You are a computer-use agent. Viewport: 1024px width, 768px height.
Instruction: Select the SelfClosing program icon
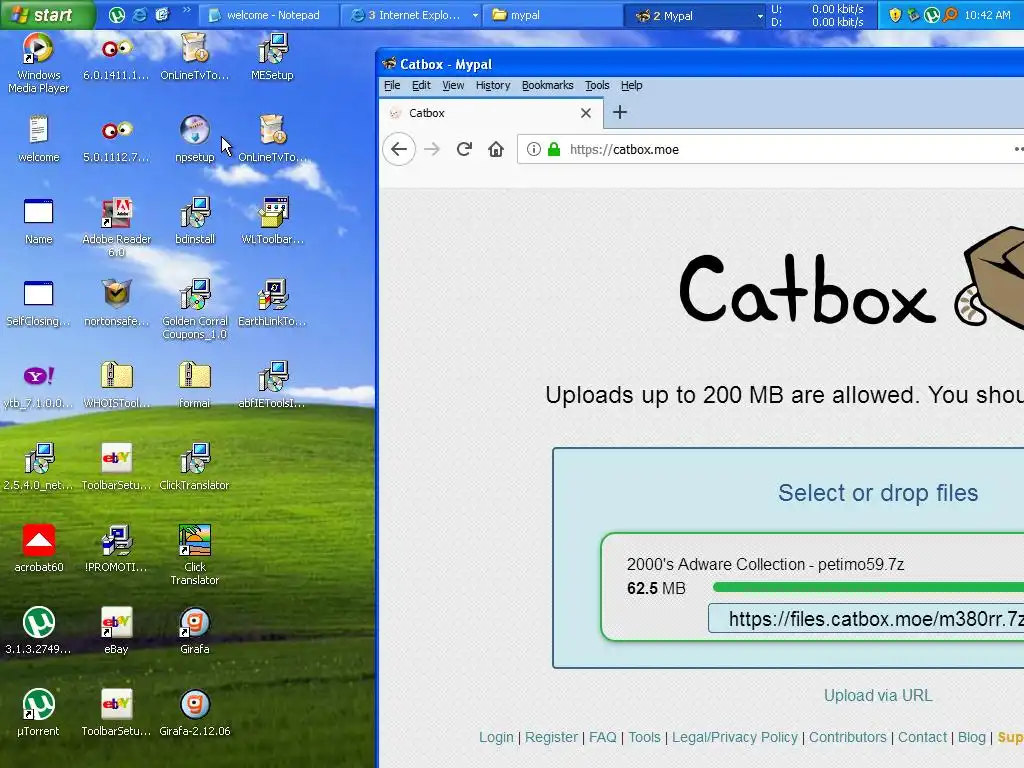(38, 302)
